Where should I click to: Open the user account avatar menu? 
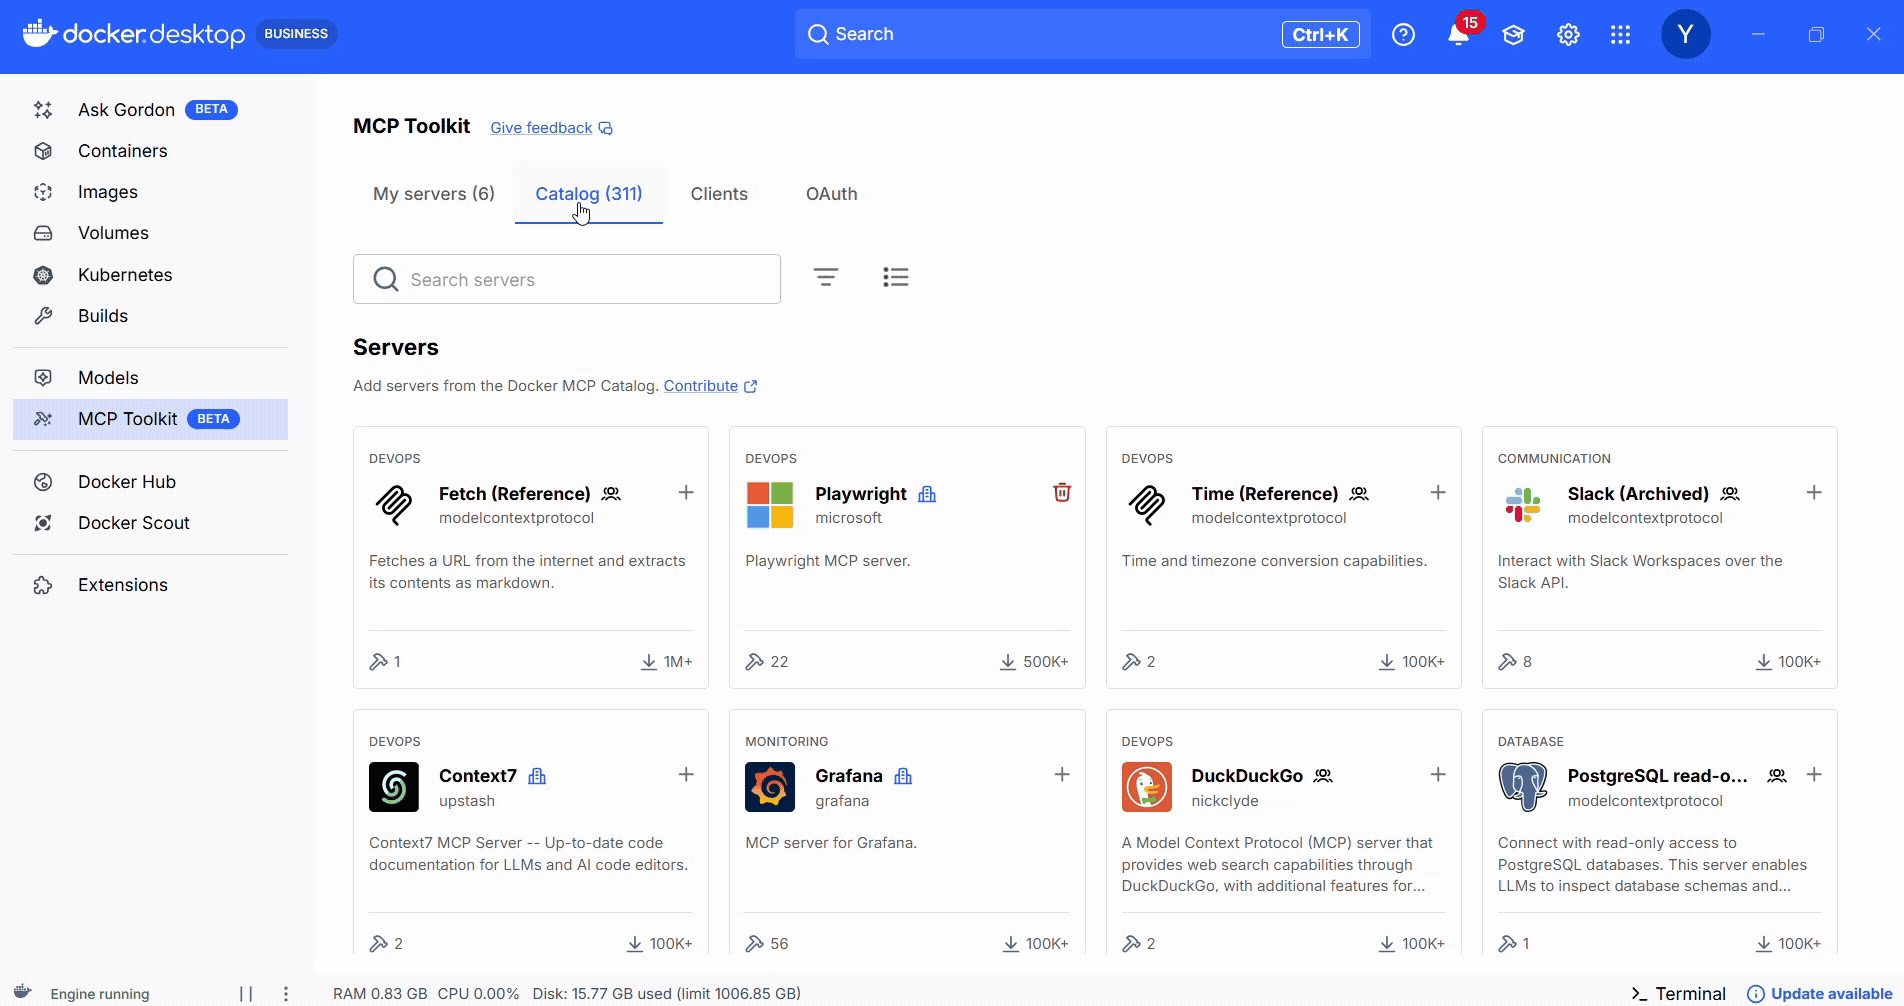[1685, 35]
